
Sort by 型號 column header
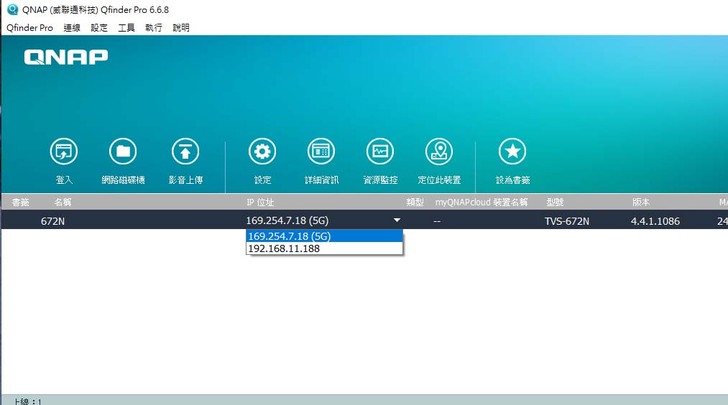pyautogui.click(x=555, y=202)
